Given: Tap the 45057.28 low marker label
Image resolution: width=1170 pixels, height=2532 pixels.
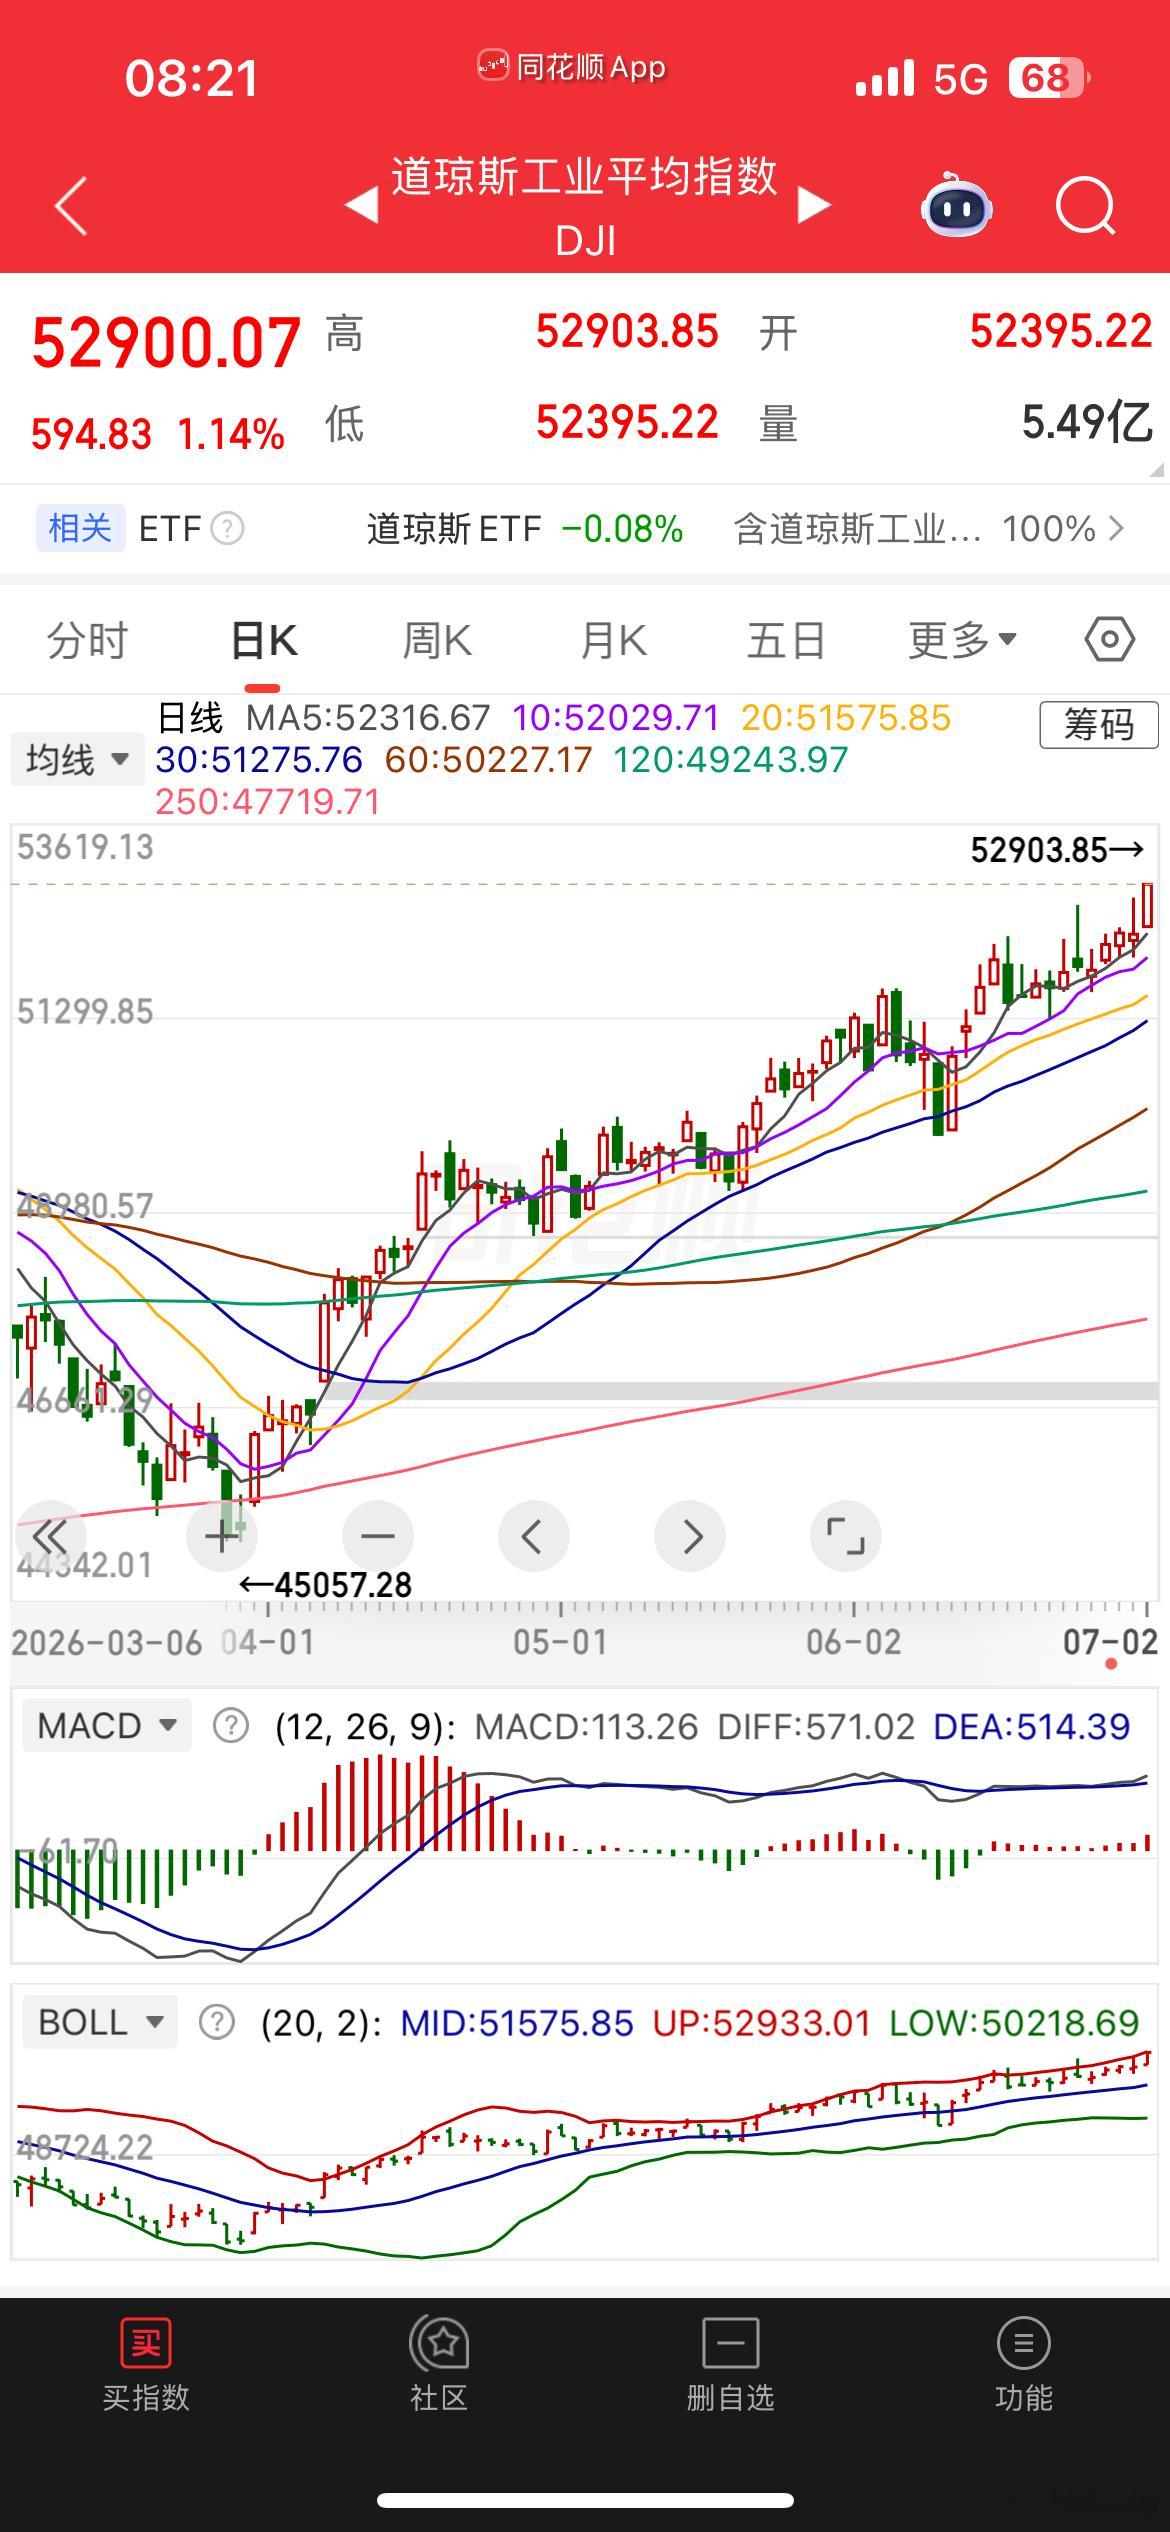Looking at the screenshot, I should pos(326,1584).
